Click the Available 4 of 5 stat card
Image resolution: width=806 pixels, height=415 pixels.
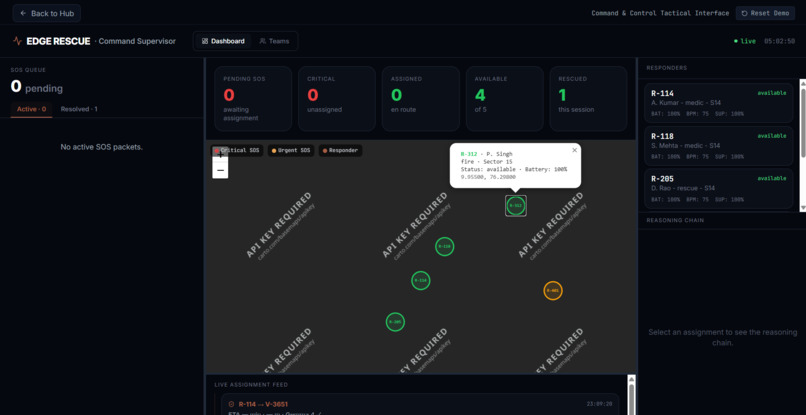coord(505,98)
